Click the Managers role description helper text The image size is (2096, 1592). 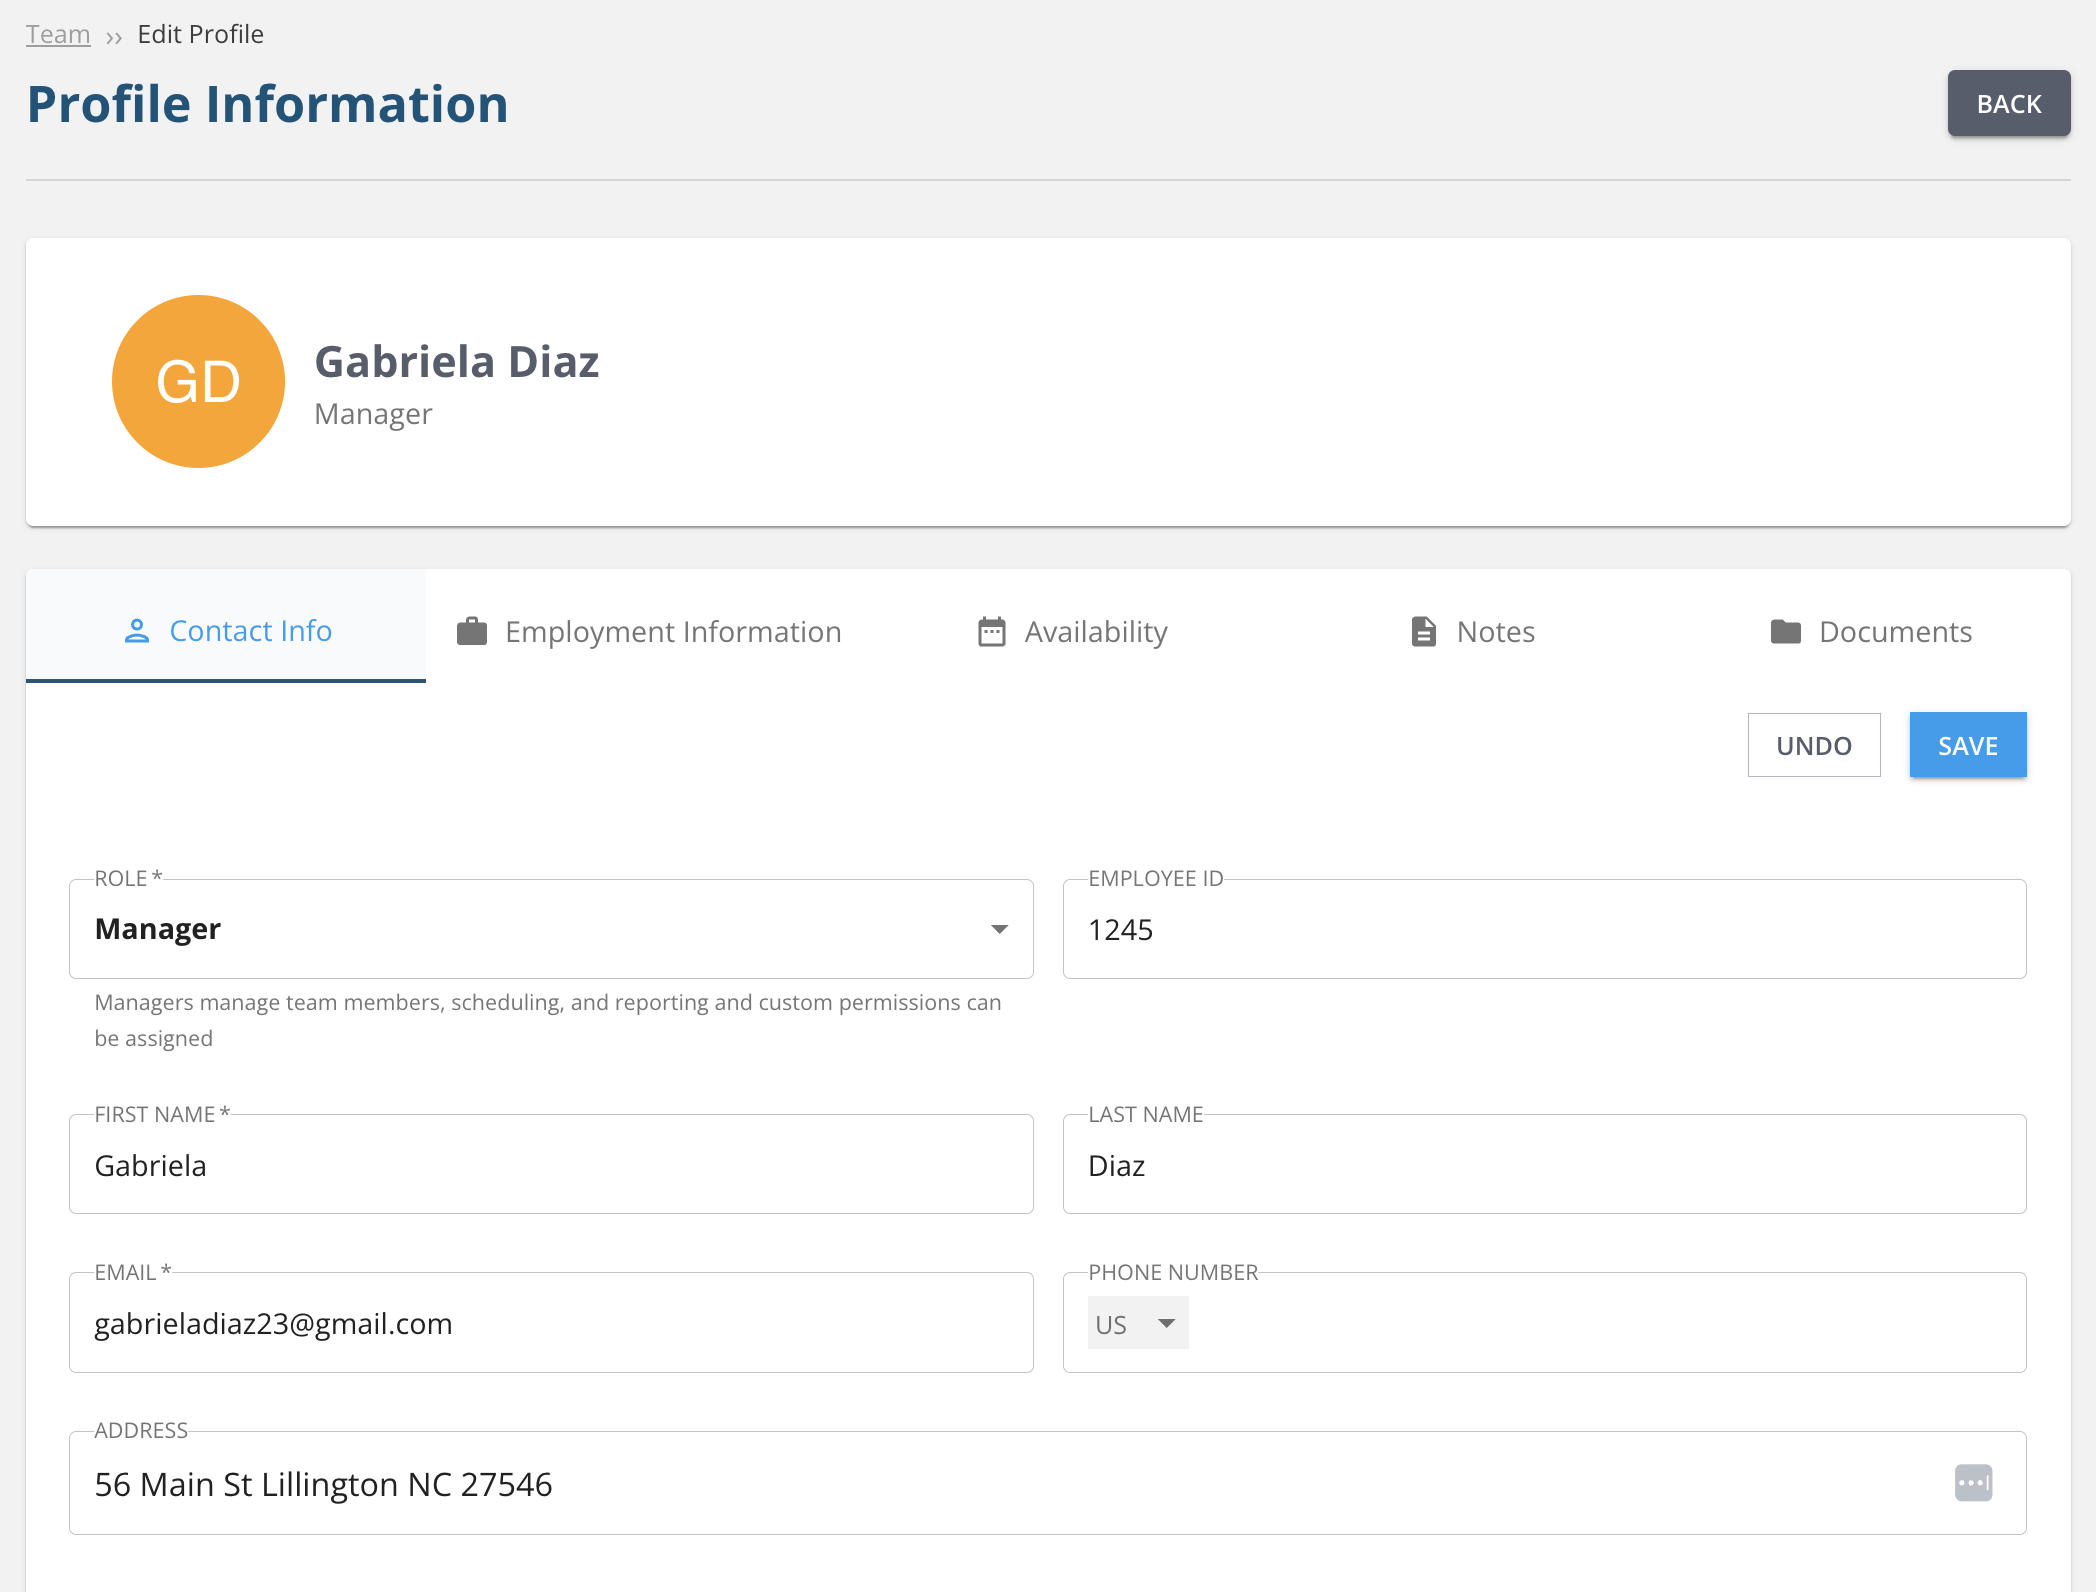pos(548,1020)
